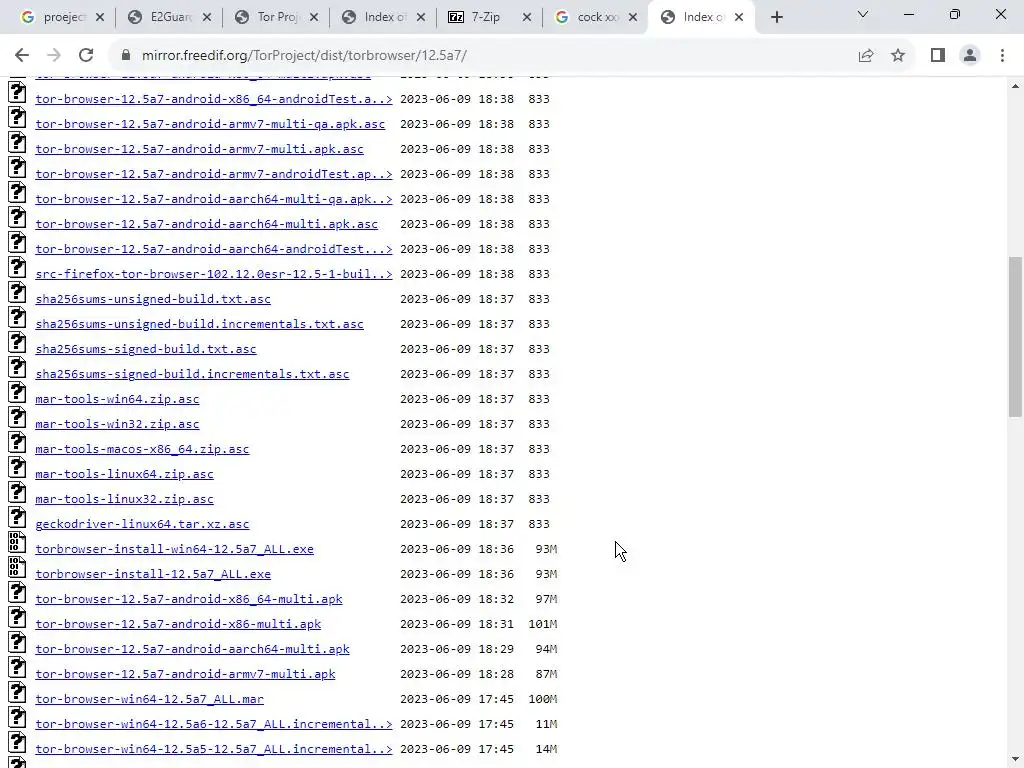1024x768 pixels.
Task: Click the 100M size of win64 mar
Action: click(x=543, y=699)
